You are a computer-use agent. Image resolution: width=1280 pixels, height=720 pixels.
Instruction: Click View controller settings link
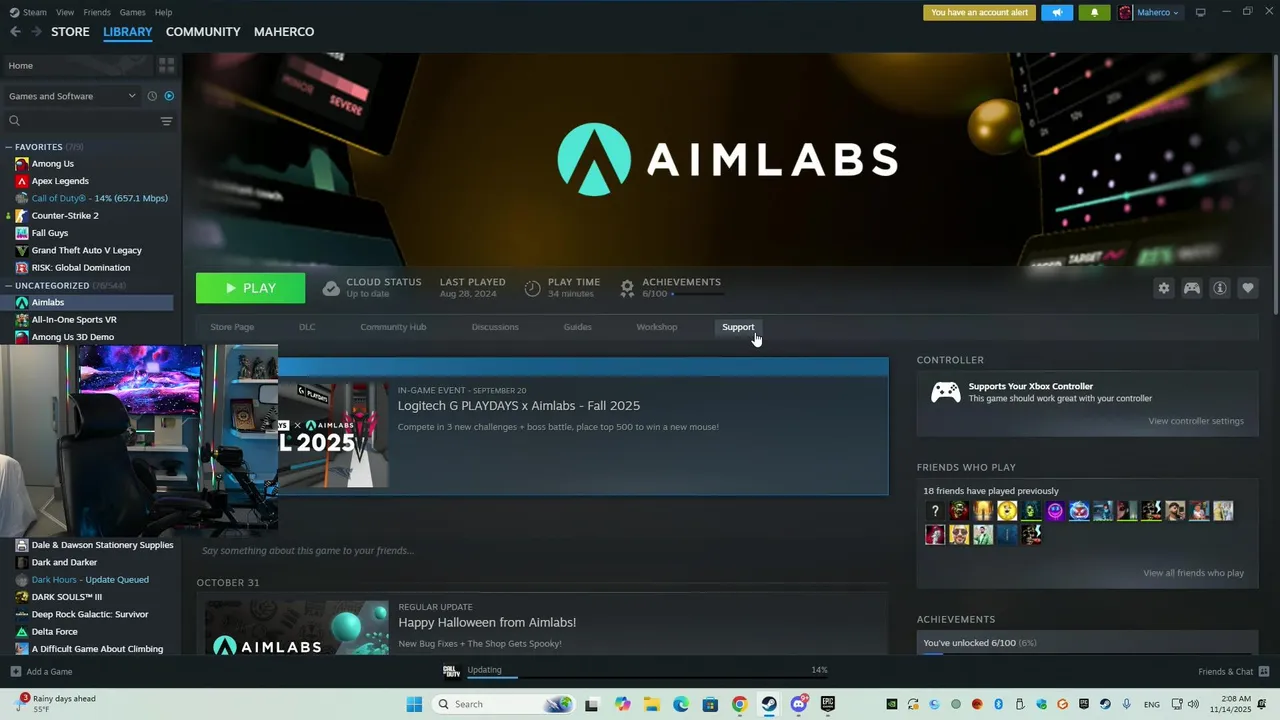1196,421
